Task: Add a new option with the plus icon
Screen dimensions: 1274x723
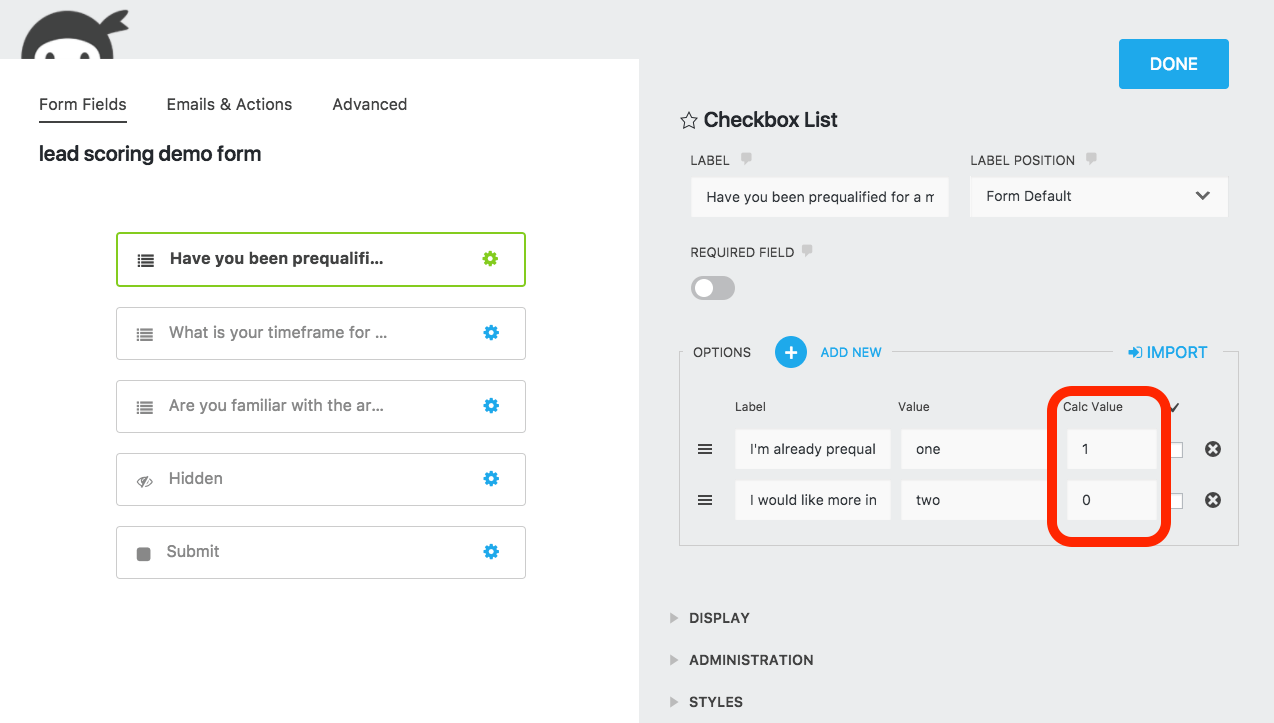Action: coord(790,352)
